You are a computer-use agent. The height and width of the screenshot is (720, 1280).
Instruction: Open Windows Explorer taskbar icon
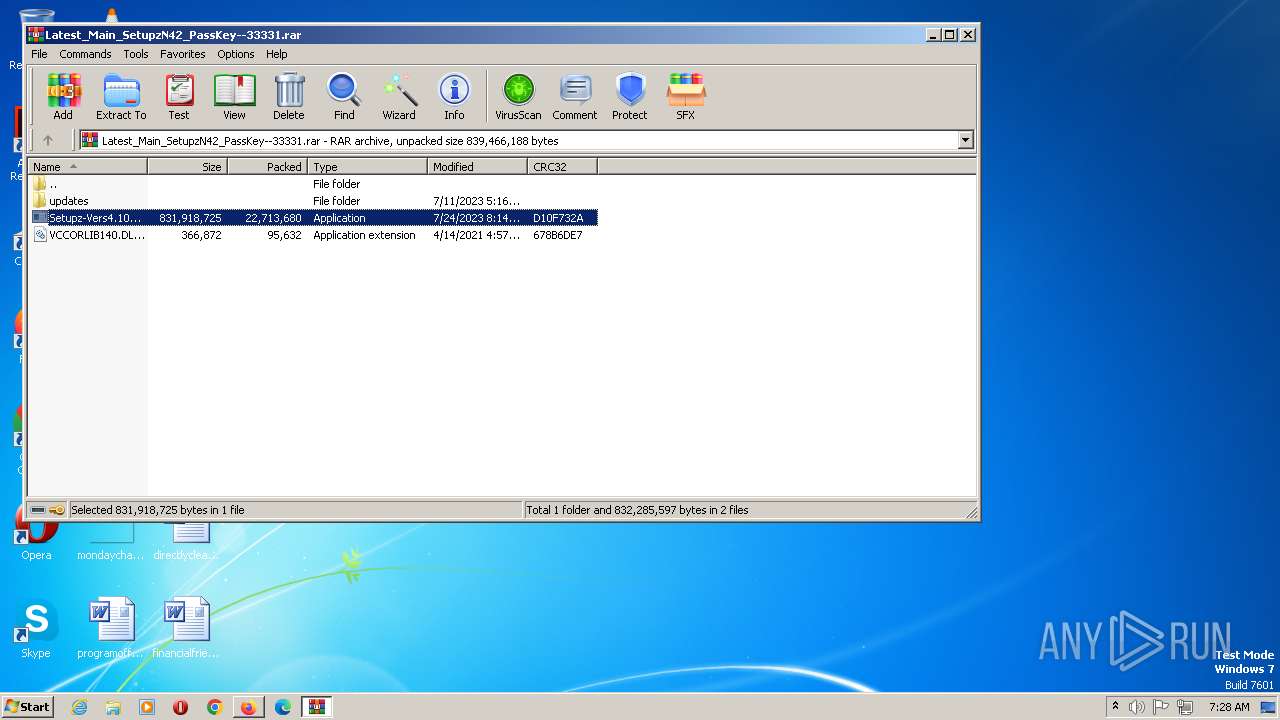113,707
